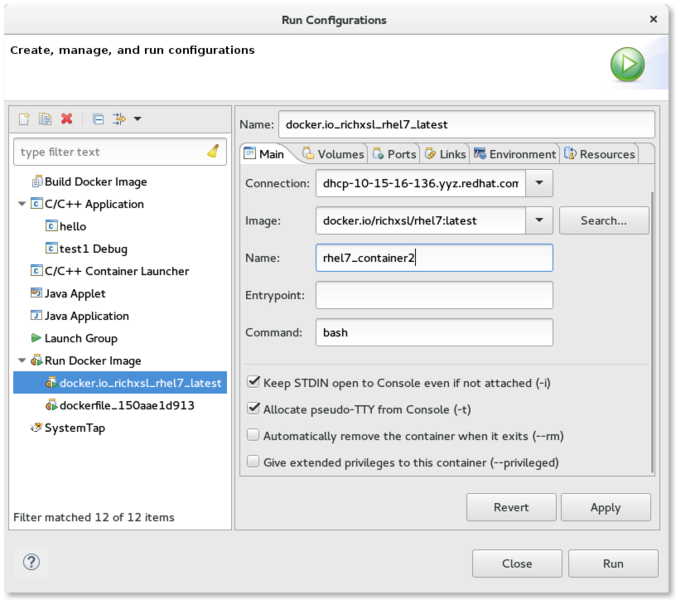The image size is (676, 600).
Task: Click the Run button
Action: [613, 563]
